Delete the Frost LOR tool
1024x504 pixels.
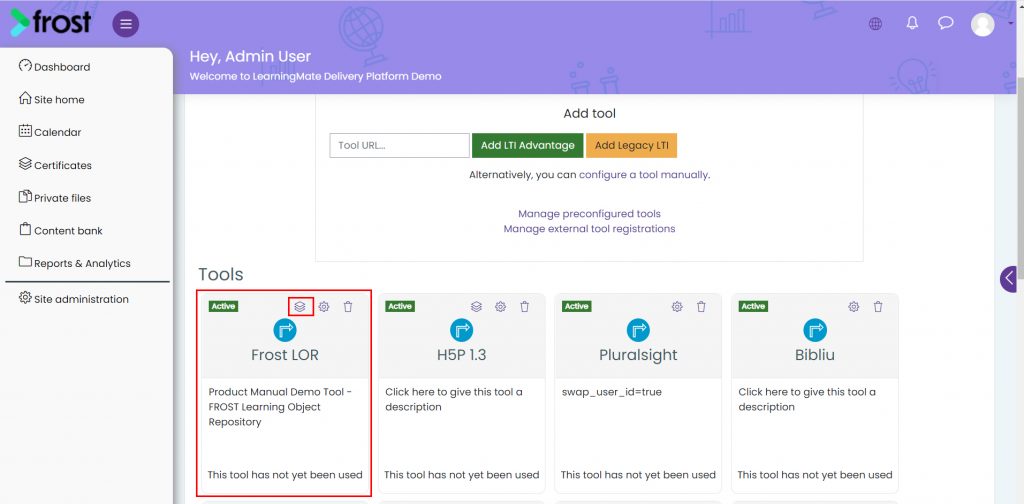348,306
